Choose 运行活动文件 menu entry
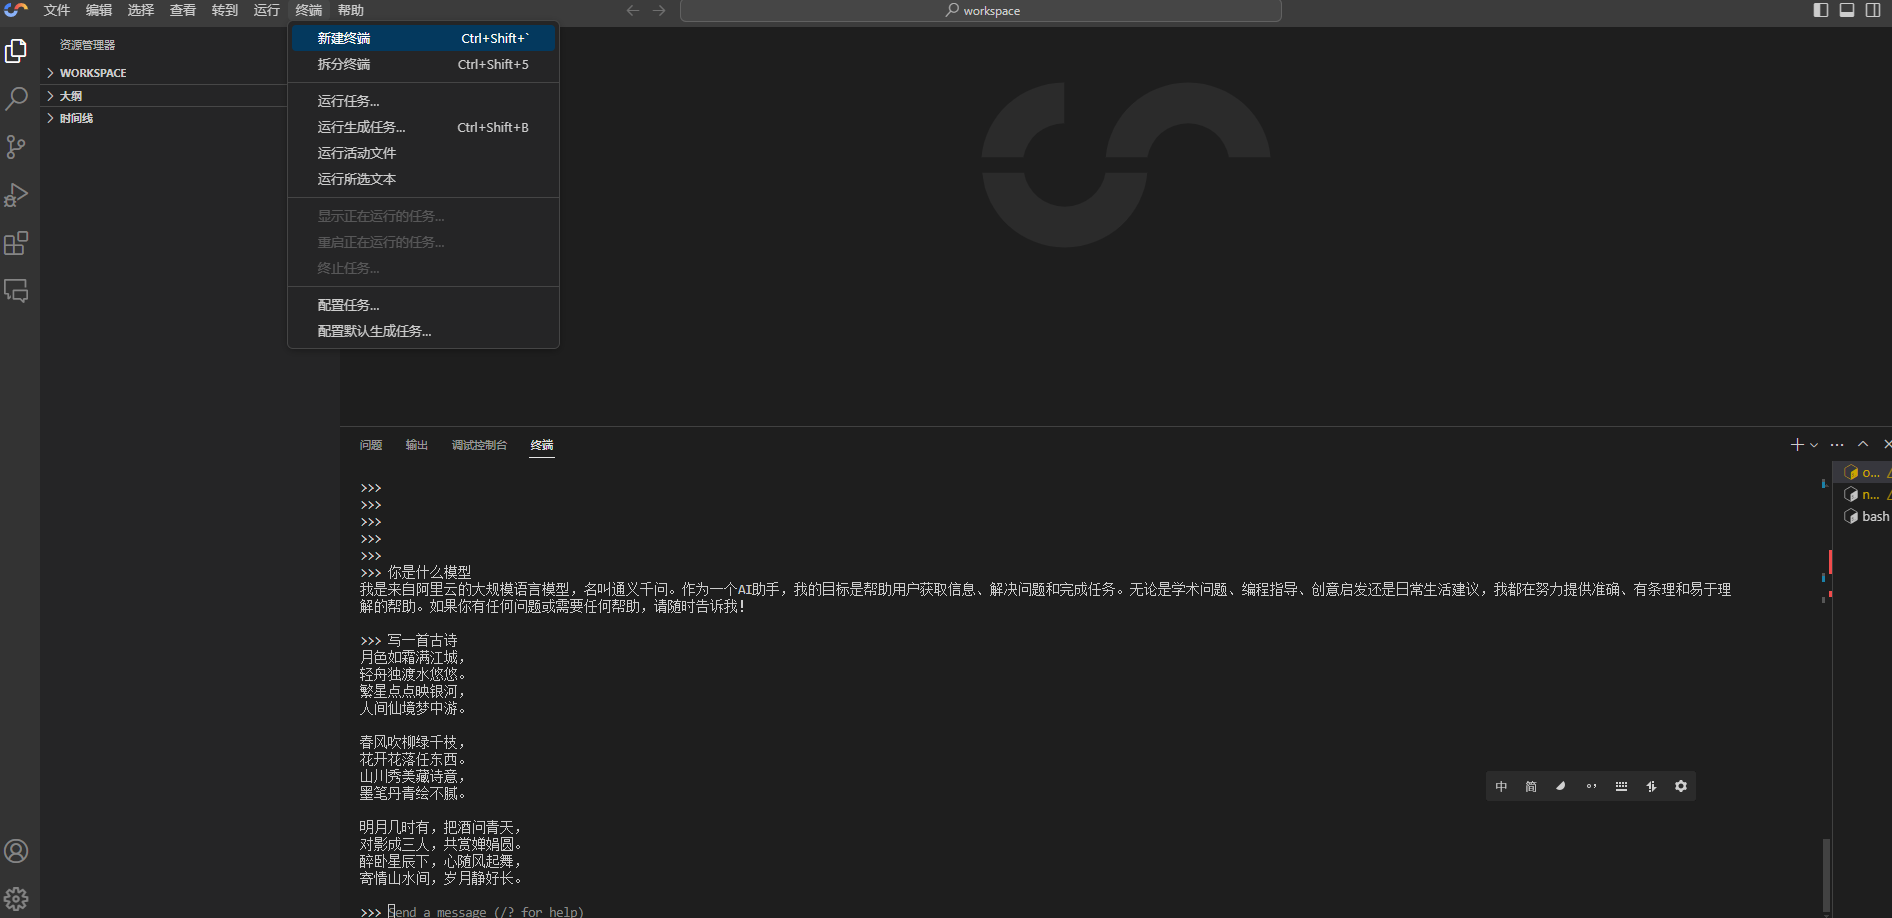The image size is (1892, 918). [x=423, y=153]
